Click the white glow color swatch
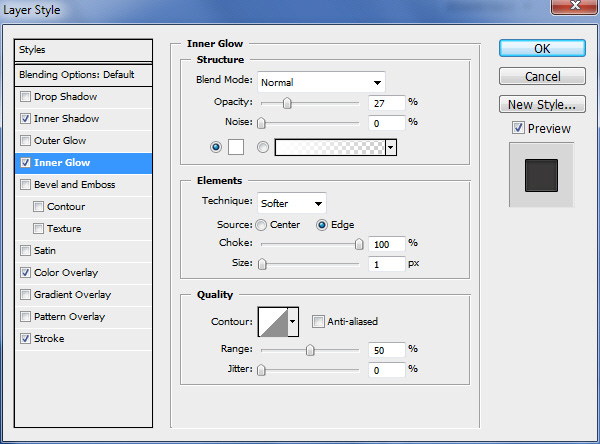The height and width of the screenshot is (444, 600). tap(236, 147)
